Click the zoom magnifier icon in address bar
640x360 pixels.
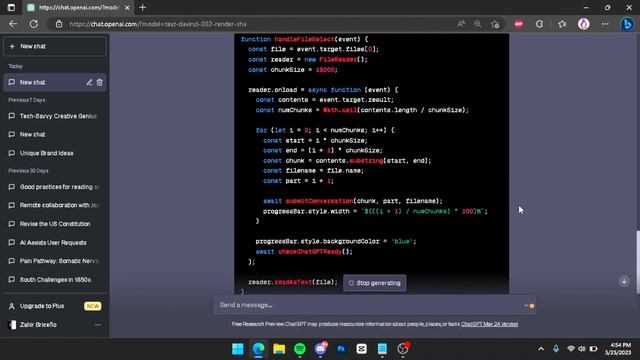pos(478,24)
